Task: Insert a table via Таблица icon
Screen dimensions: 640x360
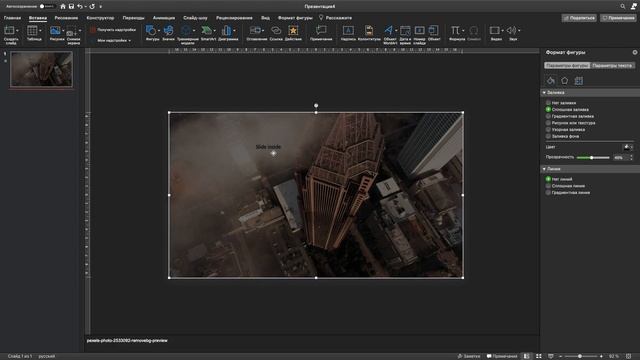Action: coord(33,31)
